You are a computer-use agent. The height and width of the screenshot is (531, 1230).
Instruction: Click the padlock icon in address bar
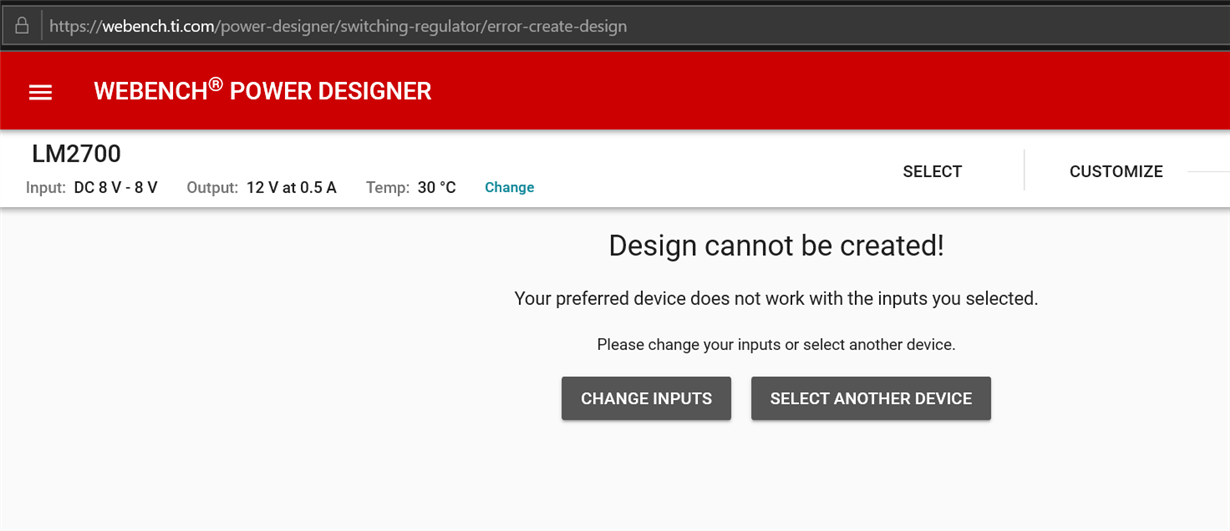[21, 25]
